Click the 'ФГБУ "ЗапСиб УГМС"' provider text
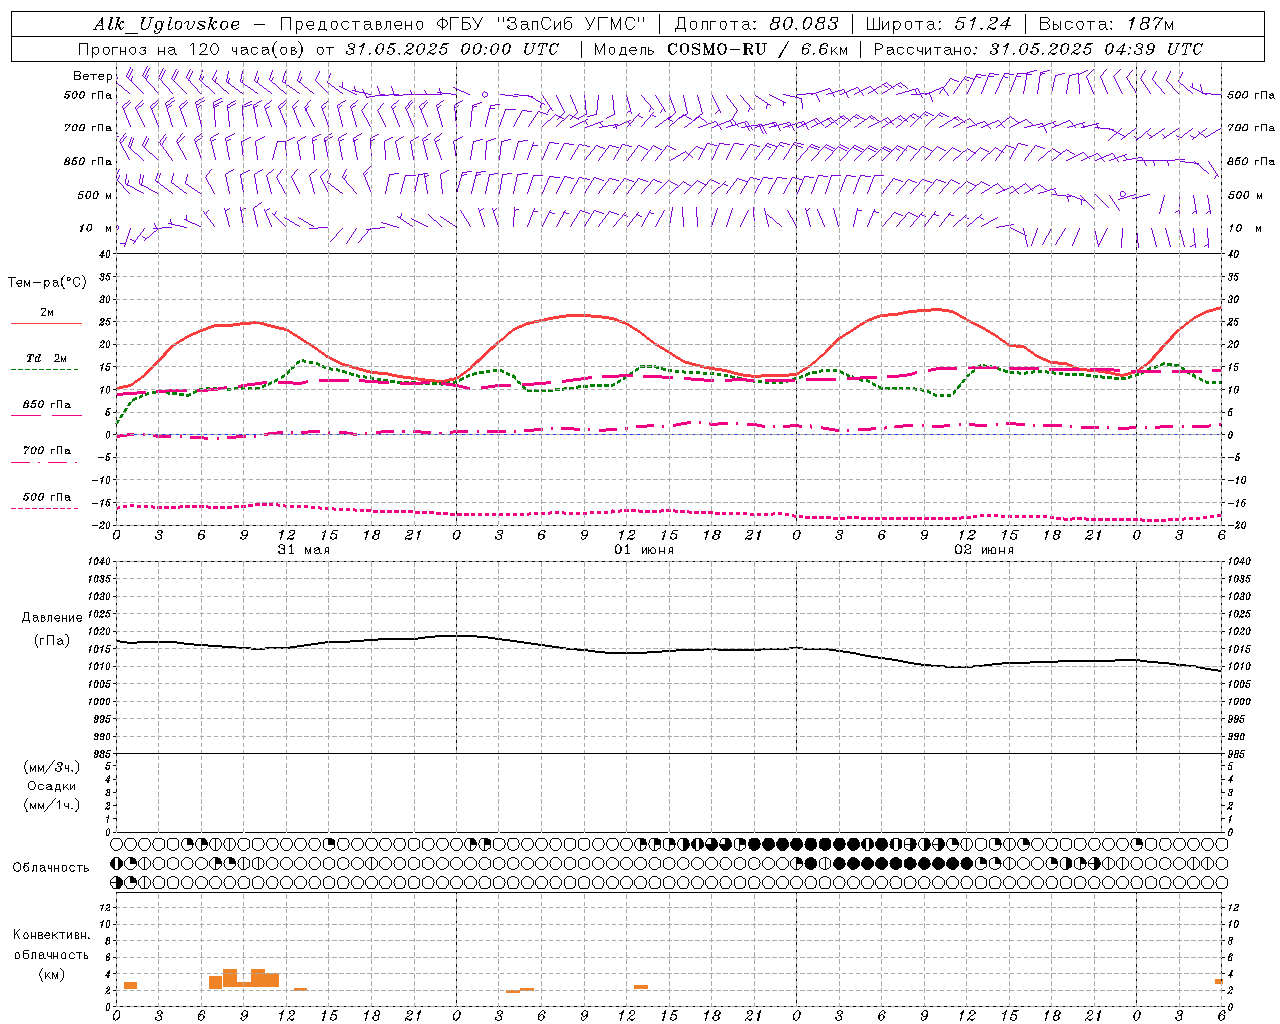The width and height of the screenshot is (1280, 1024). tap(542, 24)
